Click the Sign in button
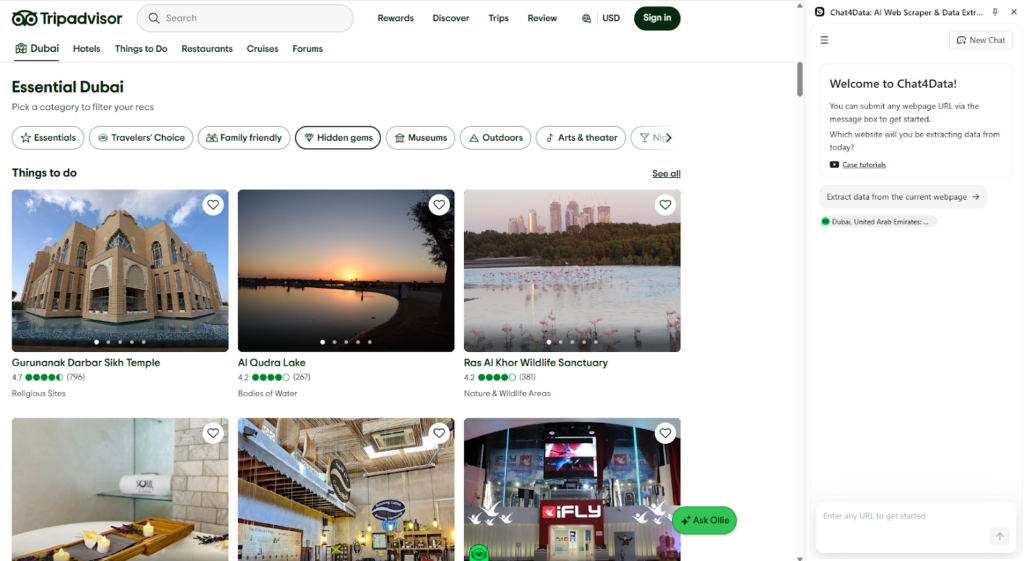The width and height of the screenshot is (1024, 561). (657, 18)
